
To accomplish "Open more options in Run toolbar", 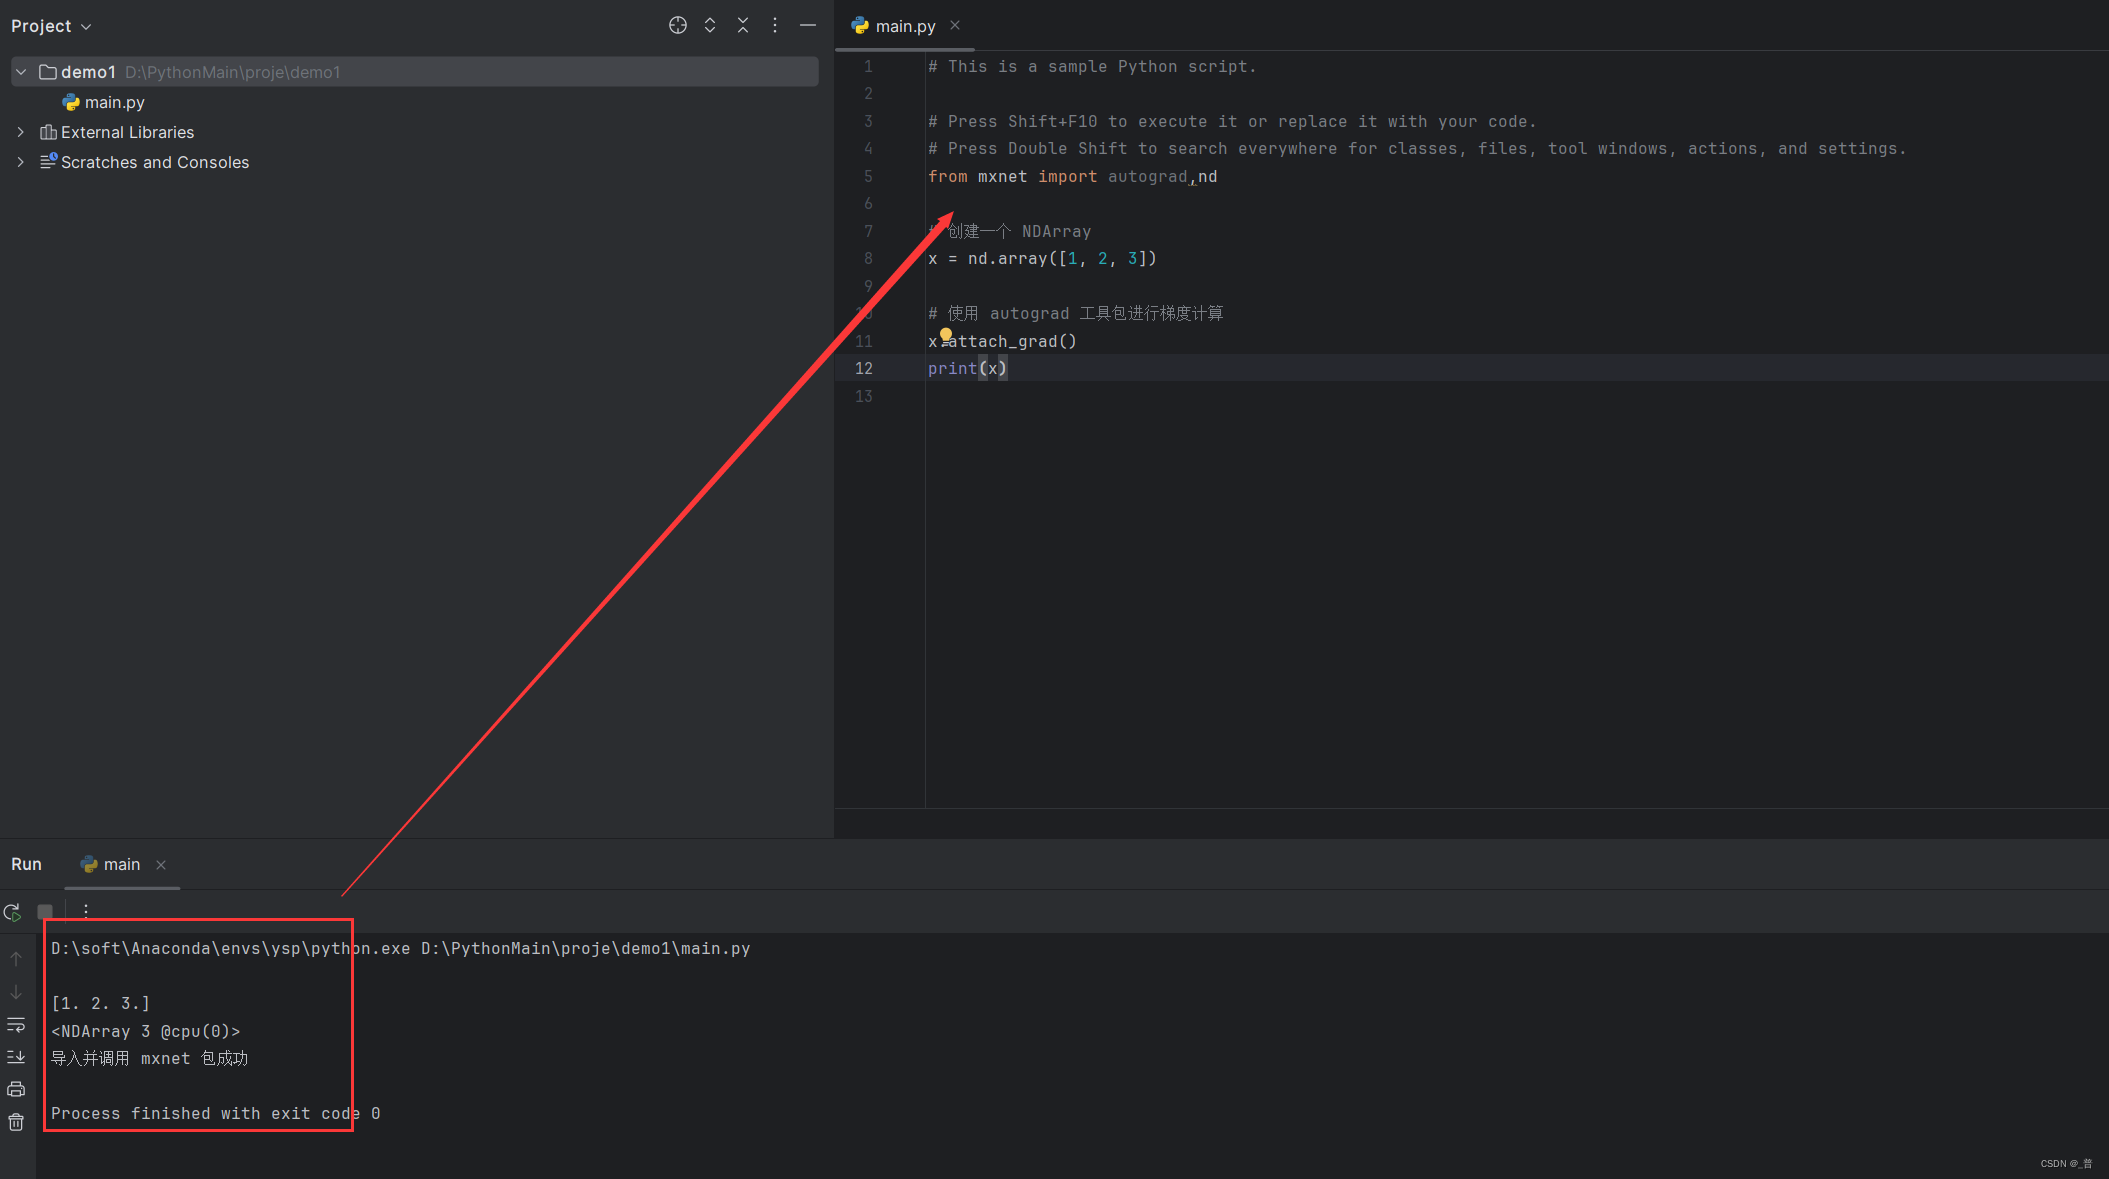I will click(86, 911).
